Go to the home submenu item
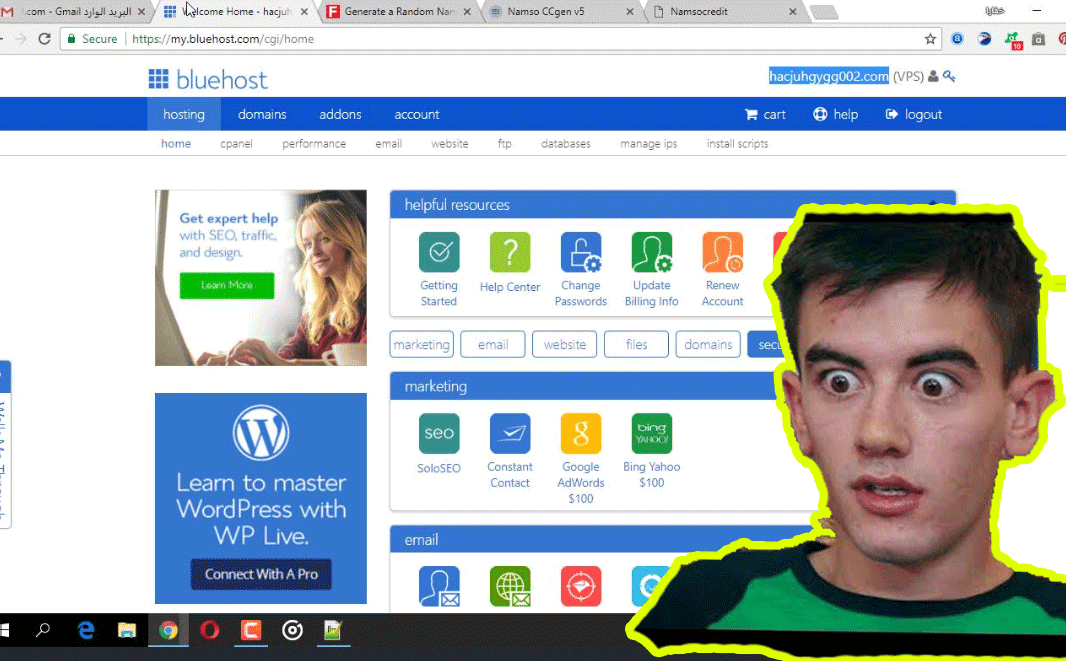This screenshot has height=661, width=1066. (x=175, y=143)
